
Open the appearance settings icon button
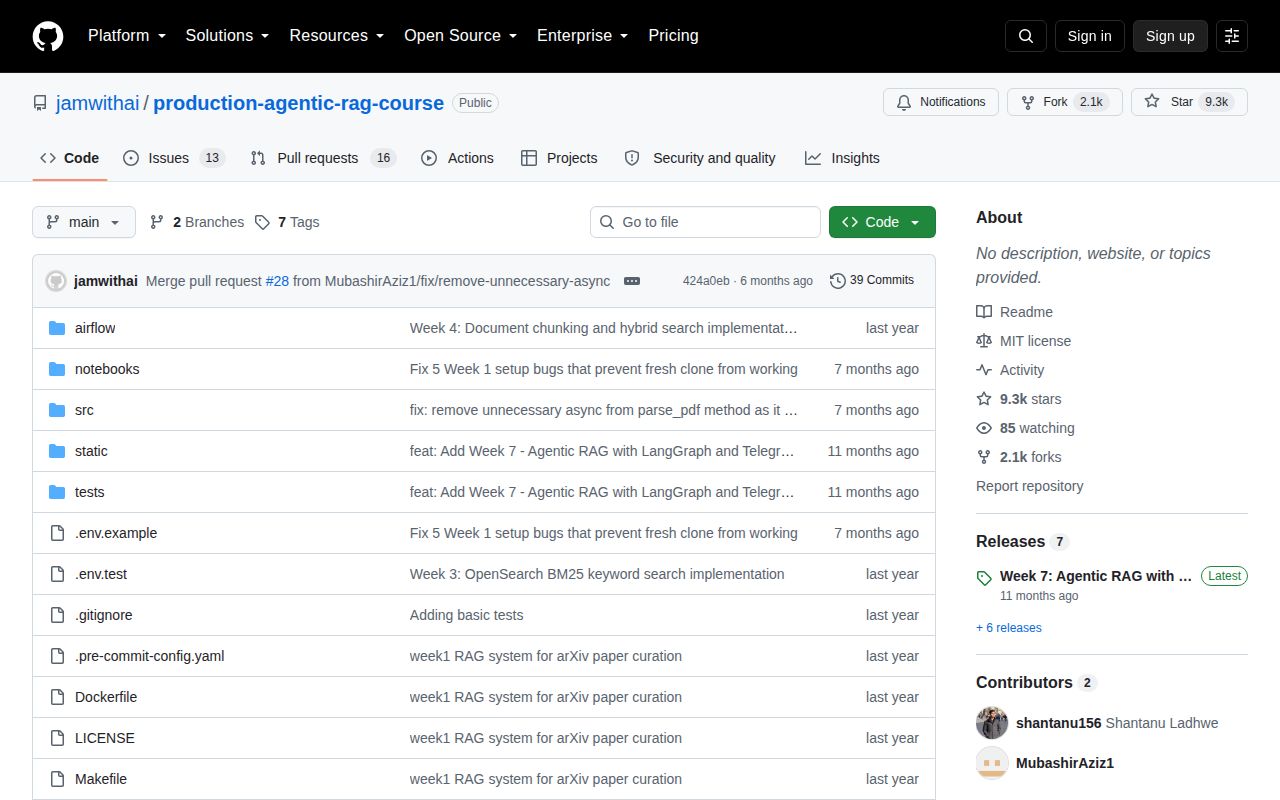click(1232, 36)
